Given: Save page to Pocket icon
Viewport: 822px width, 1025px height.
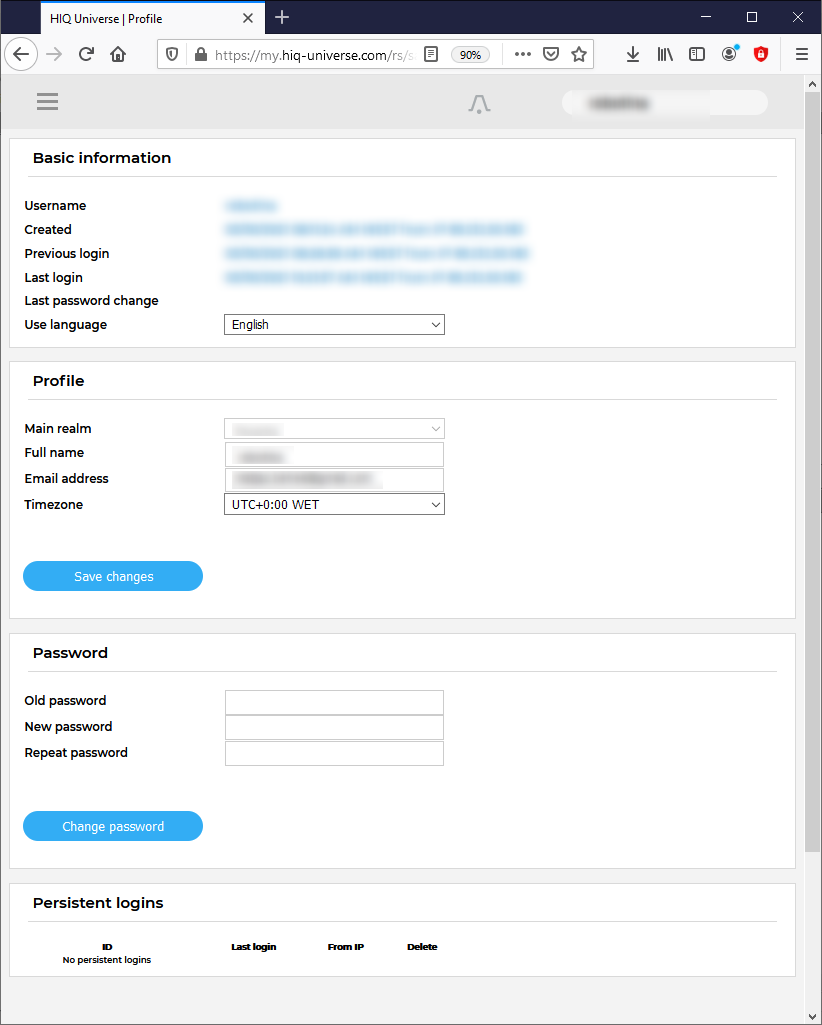Looking at the screenshot, I should coord(551,55).
